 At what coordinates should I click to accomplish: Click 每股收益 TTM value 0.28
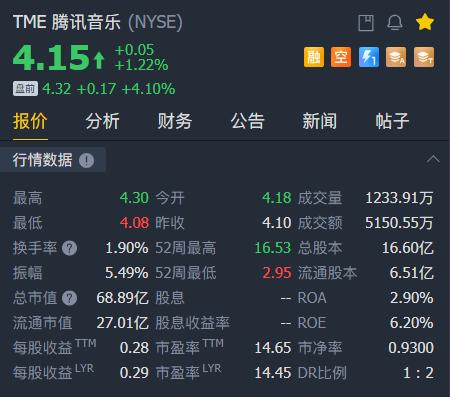[x=134, y=348]
